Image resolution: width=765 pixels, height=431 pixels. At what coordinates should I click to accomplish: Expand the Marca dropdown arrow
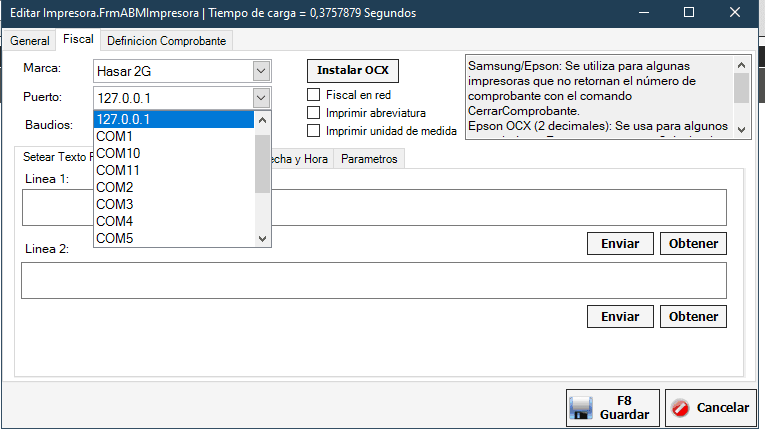[261, 71]
